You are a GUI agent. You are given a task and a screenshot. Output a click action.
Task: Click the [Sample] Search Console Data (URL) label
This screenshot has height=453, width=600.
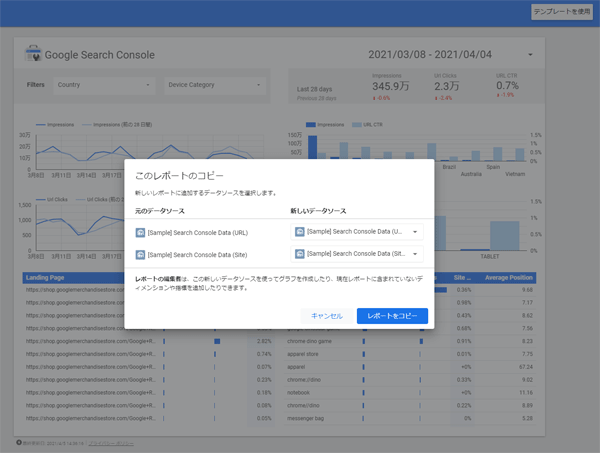[x=198, y=233]
